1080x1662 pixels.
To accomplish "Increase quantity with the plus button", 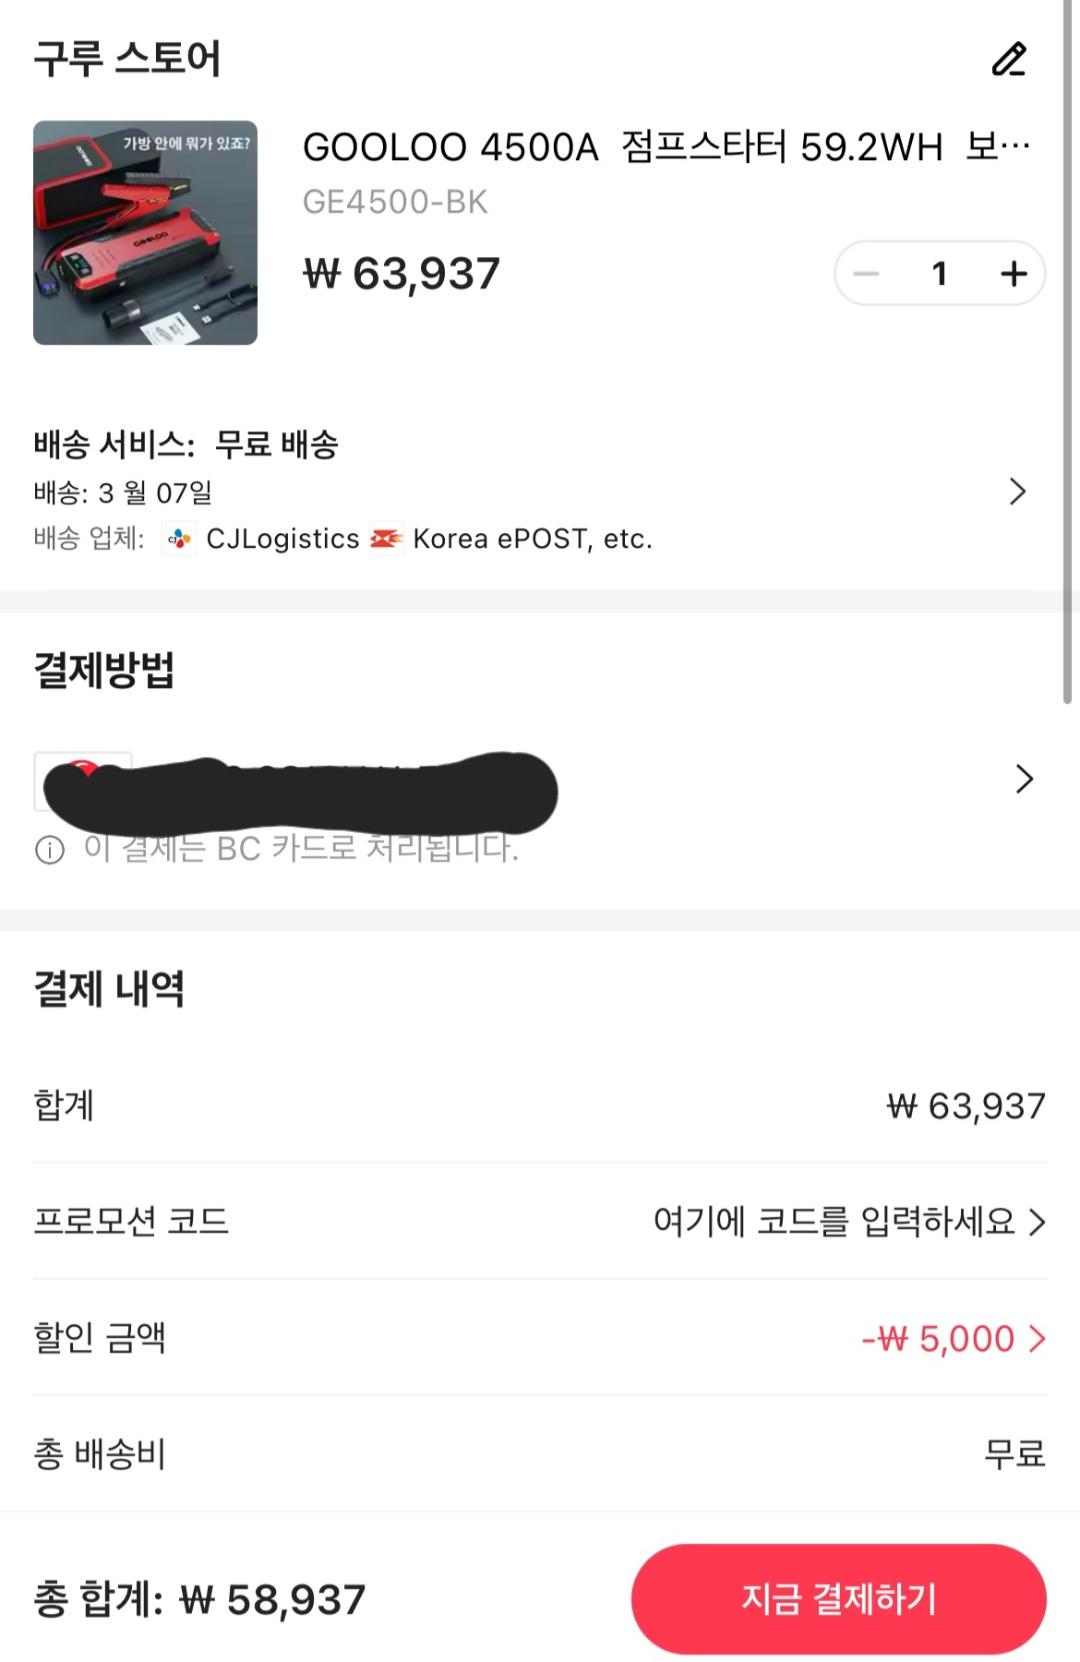I will pos(1013,273).
